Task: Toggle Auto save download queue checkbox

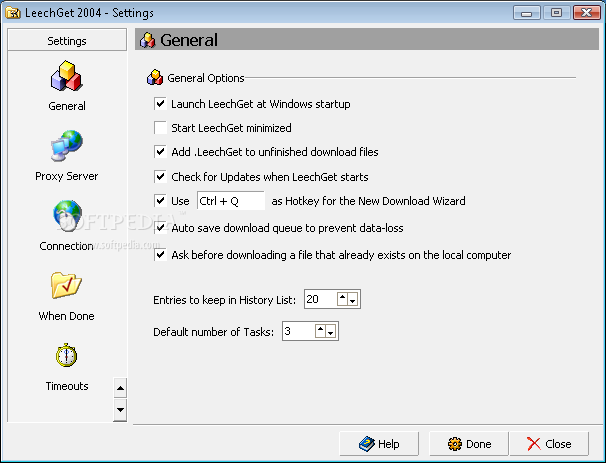Action: pyautogui.click(x=160, y=228)
